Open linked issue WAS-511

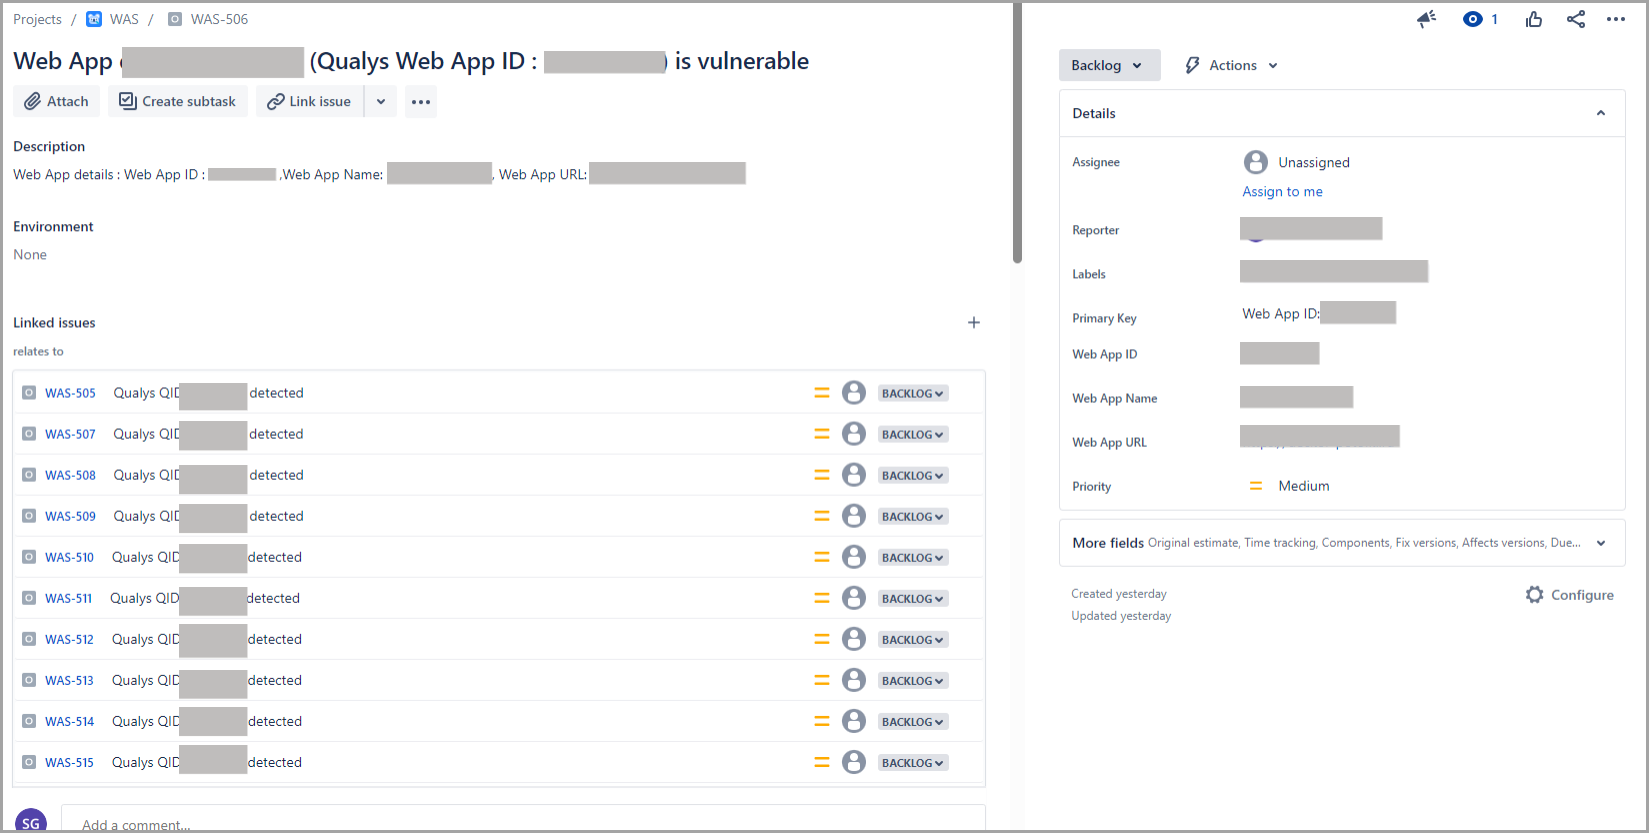point(68,598)
